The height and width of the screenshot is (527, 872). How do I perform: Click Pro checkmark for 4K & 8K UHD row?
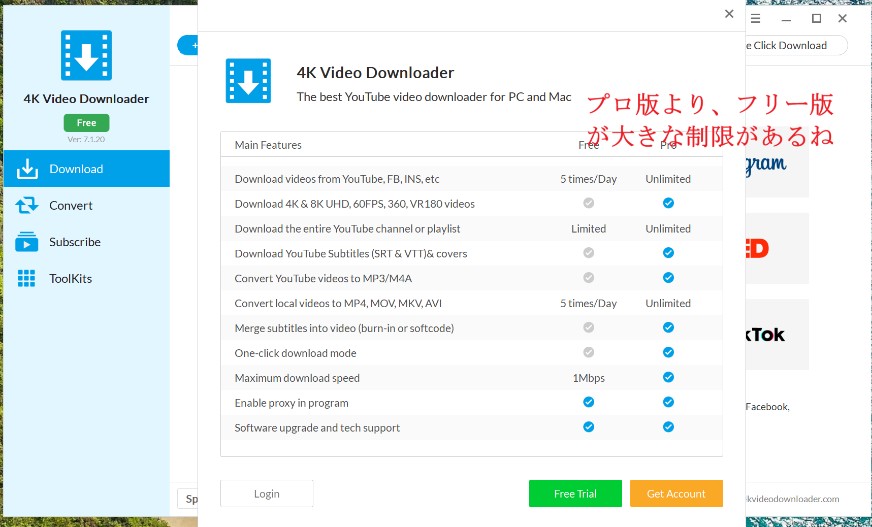[x=668, y=203]
